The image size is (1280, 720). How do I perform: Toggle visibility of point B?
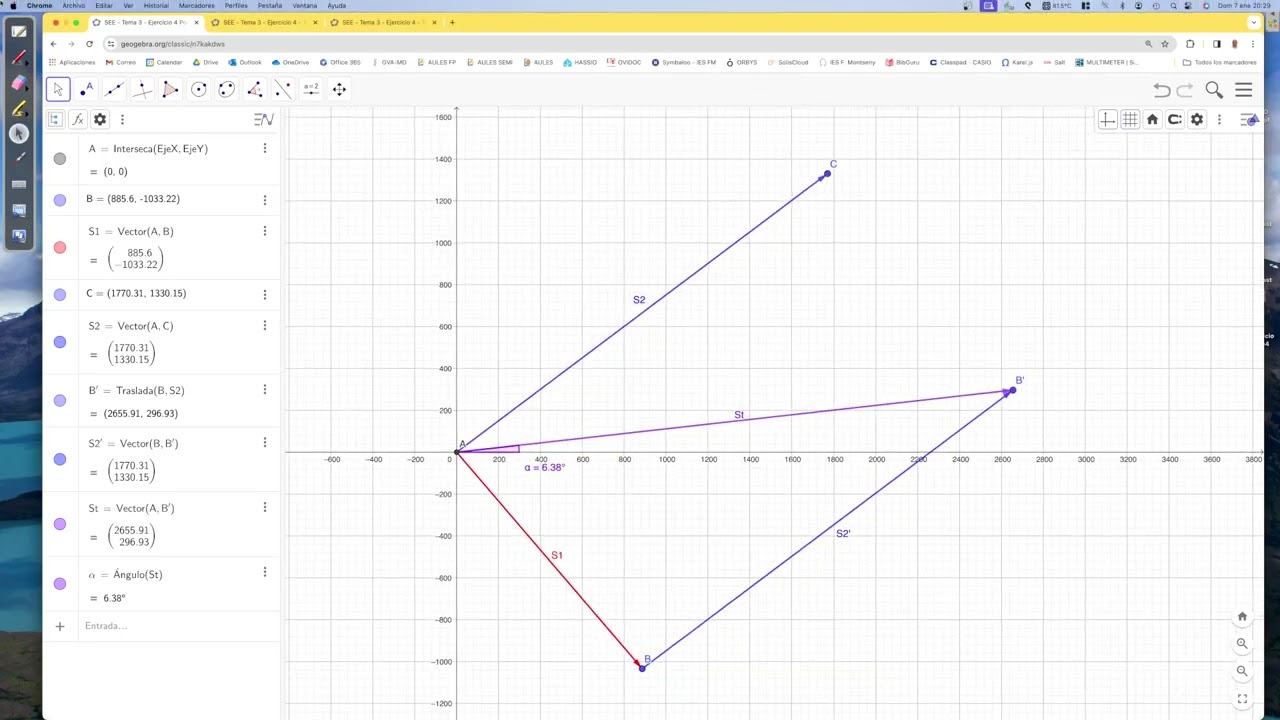pyautogui.click(x=60, y=200)
